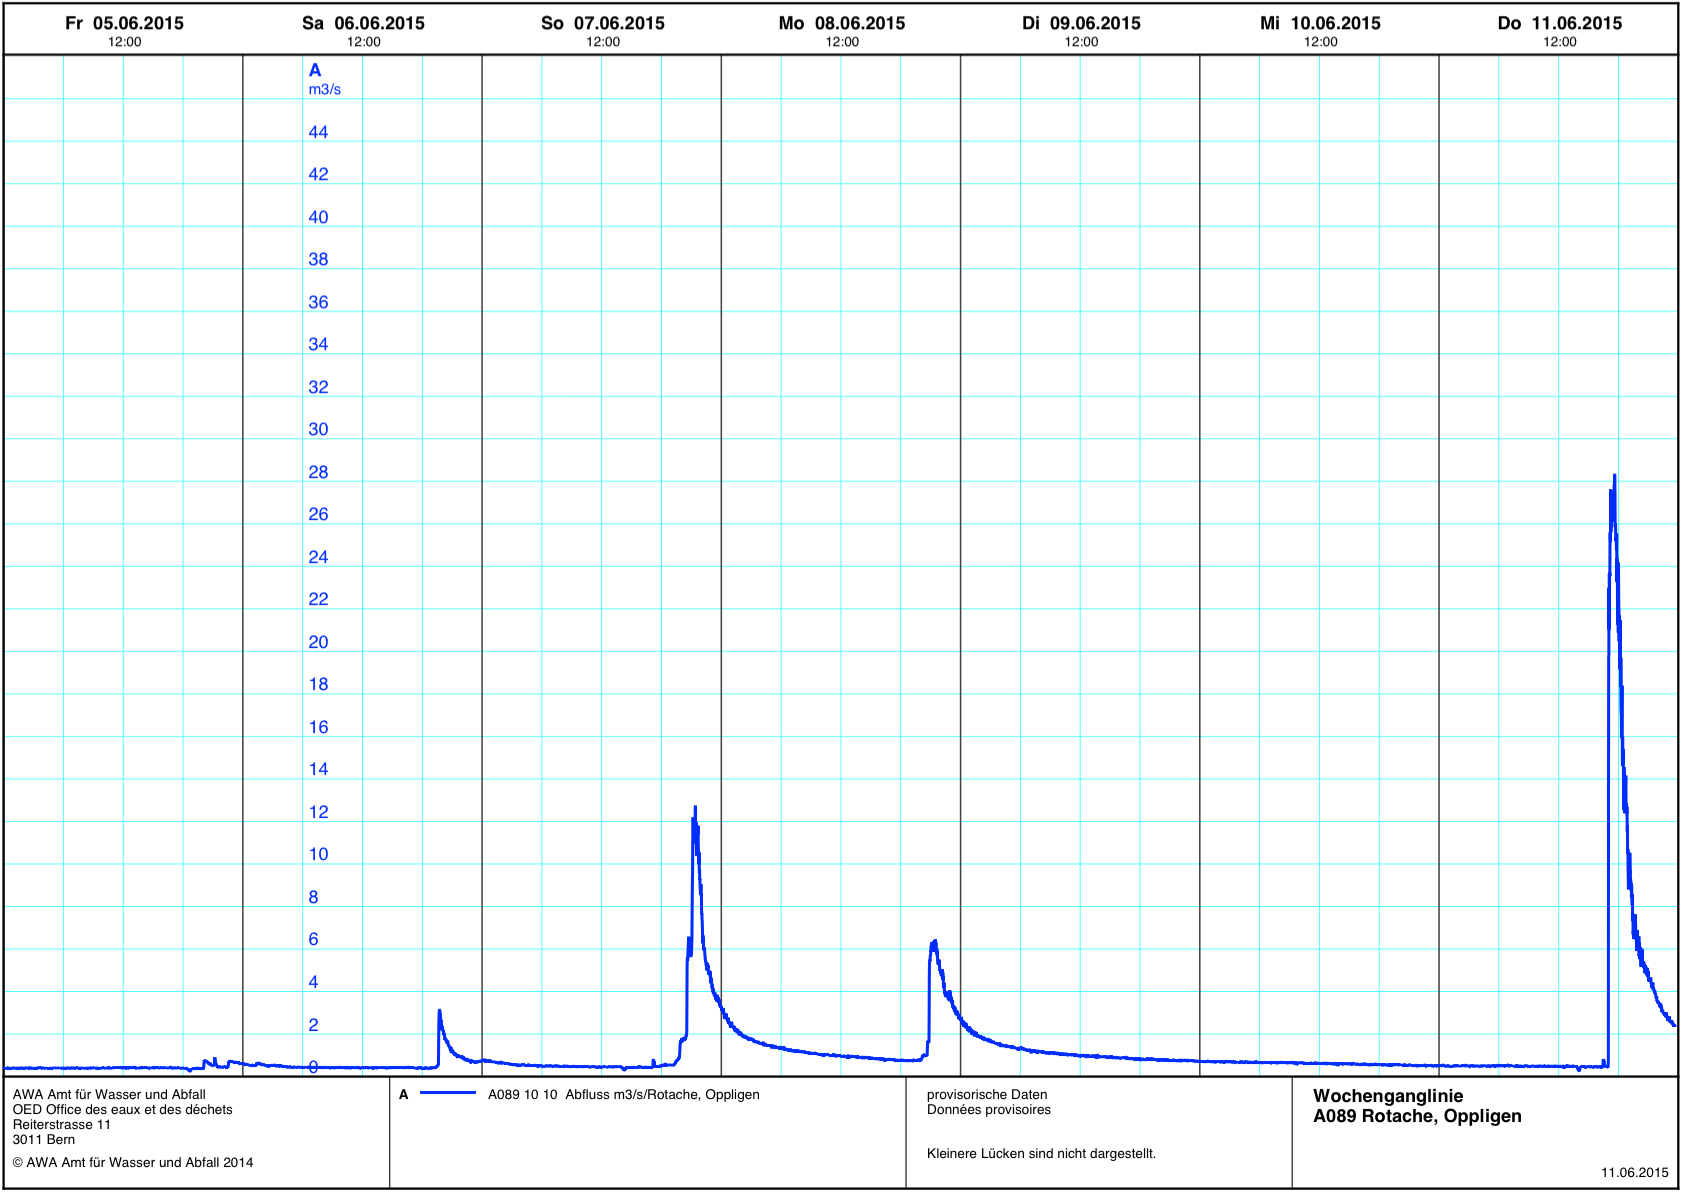
Task: Click the legend text A089 10 10 Abfluss
Action: click(623, 1095)
